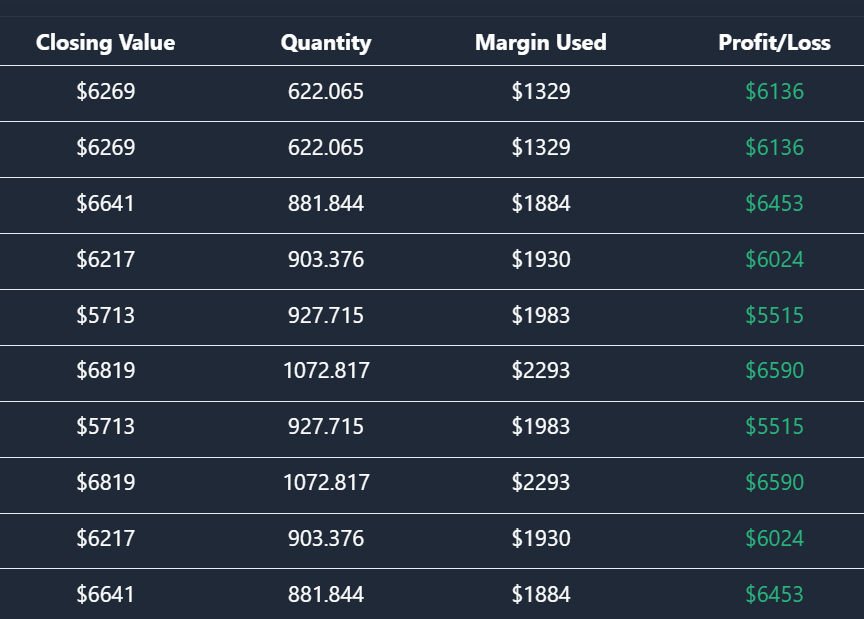
Task: Click the second $1983 margin used cell
Action: 541,427
